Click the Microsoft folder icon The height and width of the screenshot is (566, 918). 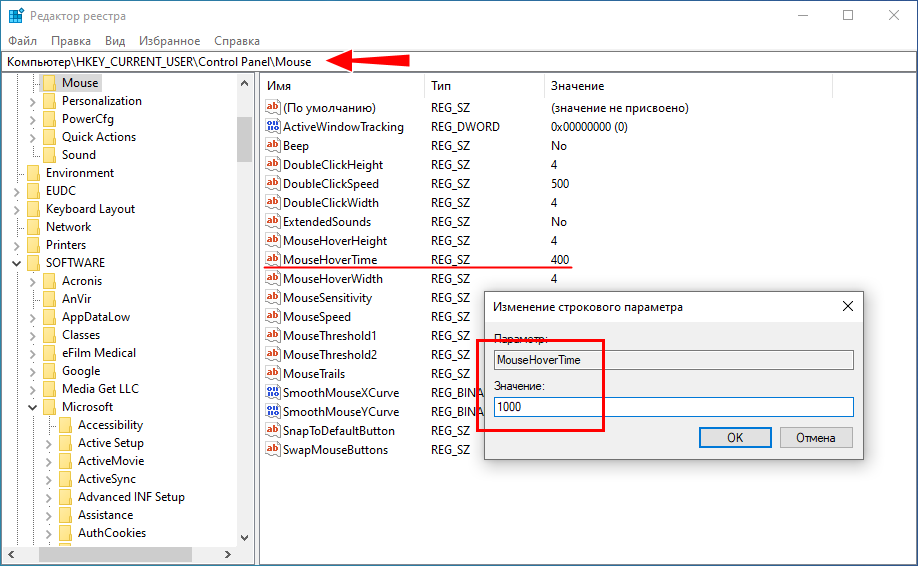(50, 407)
